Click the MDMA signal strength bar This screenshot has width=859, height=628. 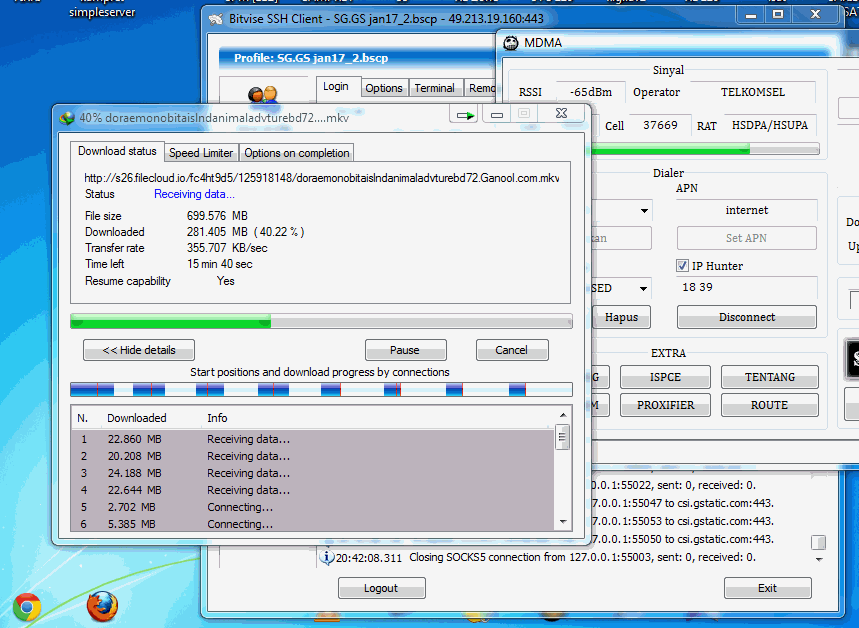(705, 149)
